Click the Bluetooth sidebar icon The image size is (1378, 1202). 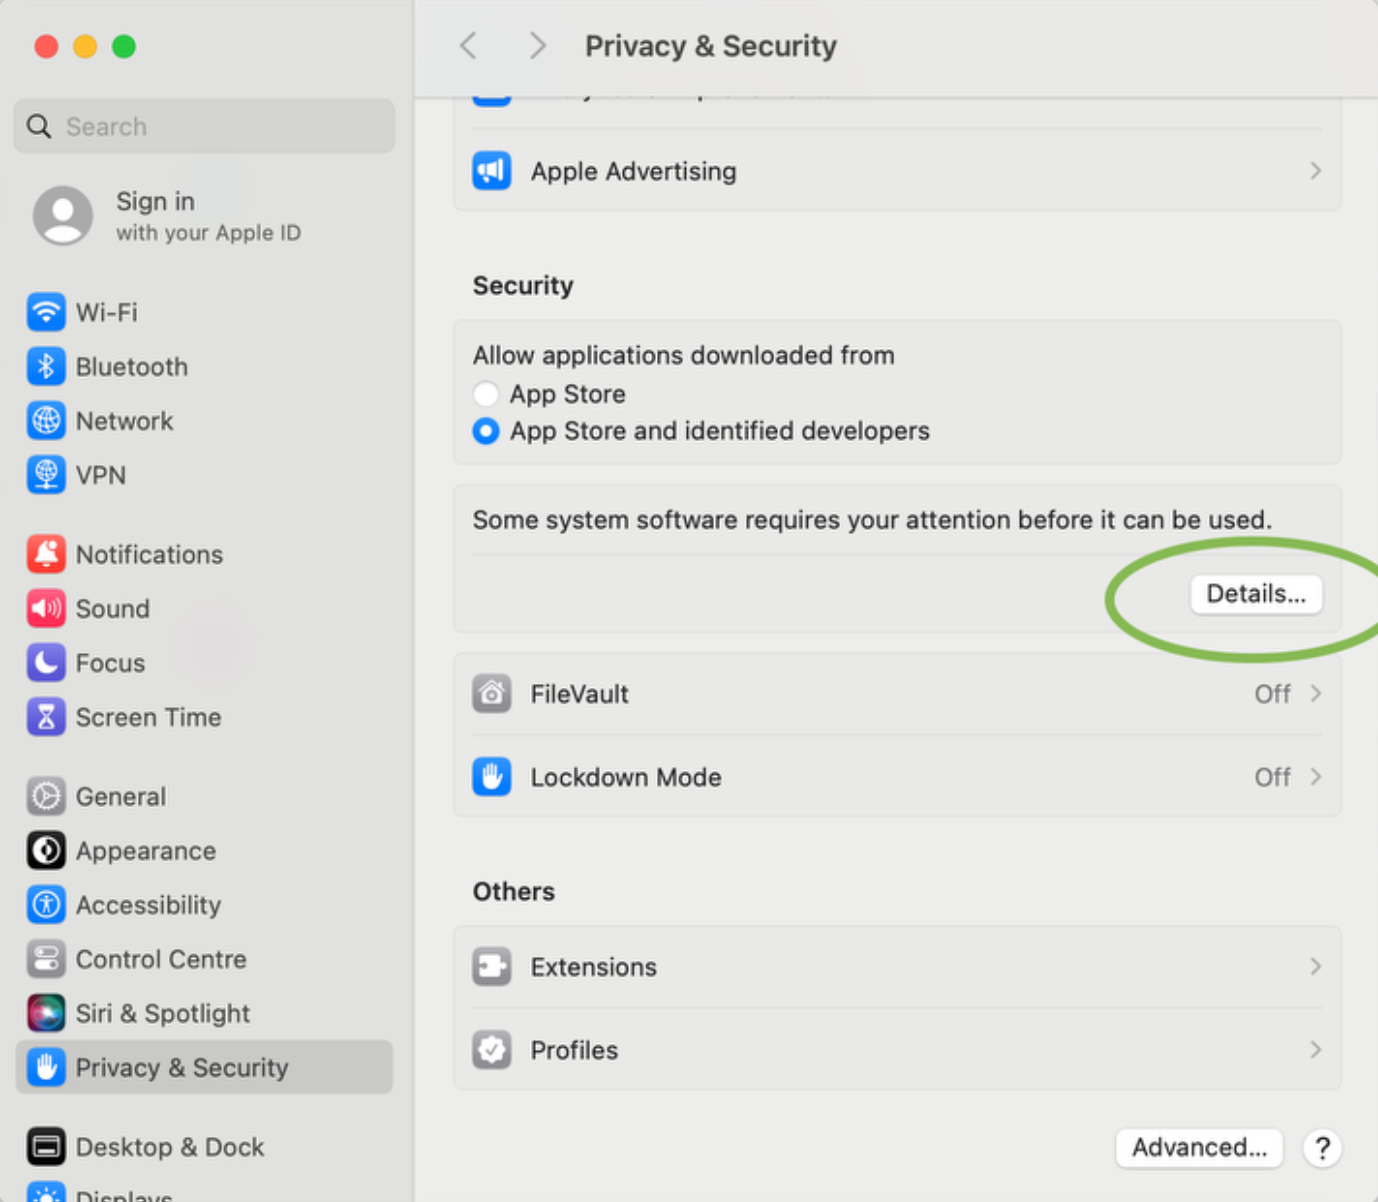(x=46, y=366)
